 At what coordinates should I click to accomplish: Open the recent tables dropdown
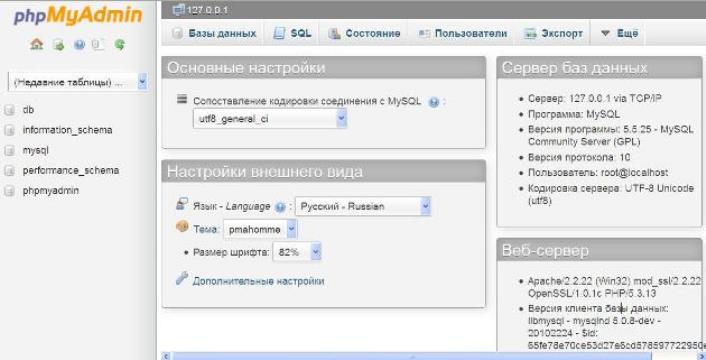78,82
